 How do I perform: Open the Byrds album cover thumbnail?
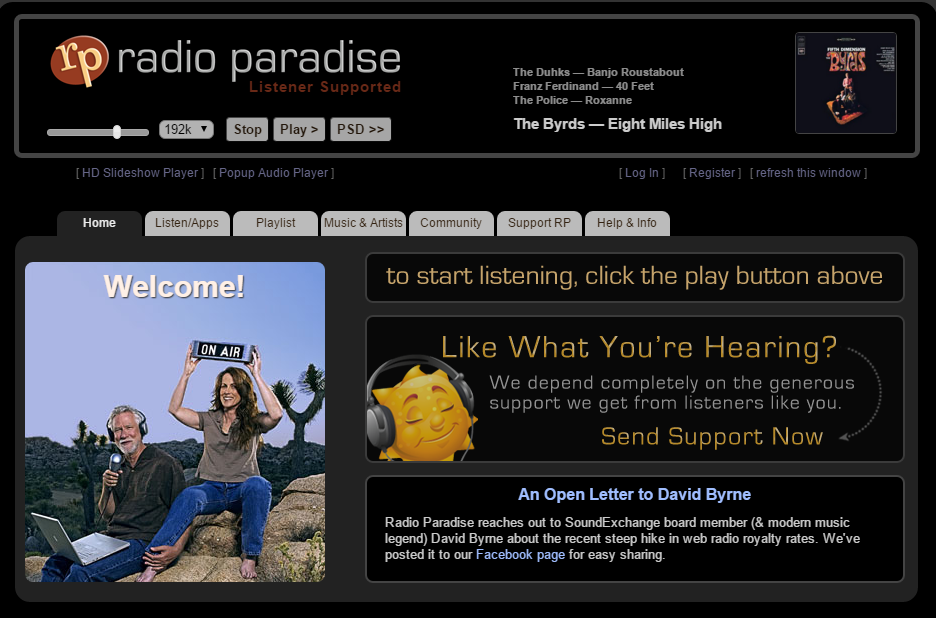coord(846,83)
